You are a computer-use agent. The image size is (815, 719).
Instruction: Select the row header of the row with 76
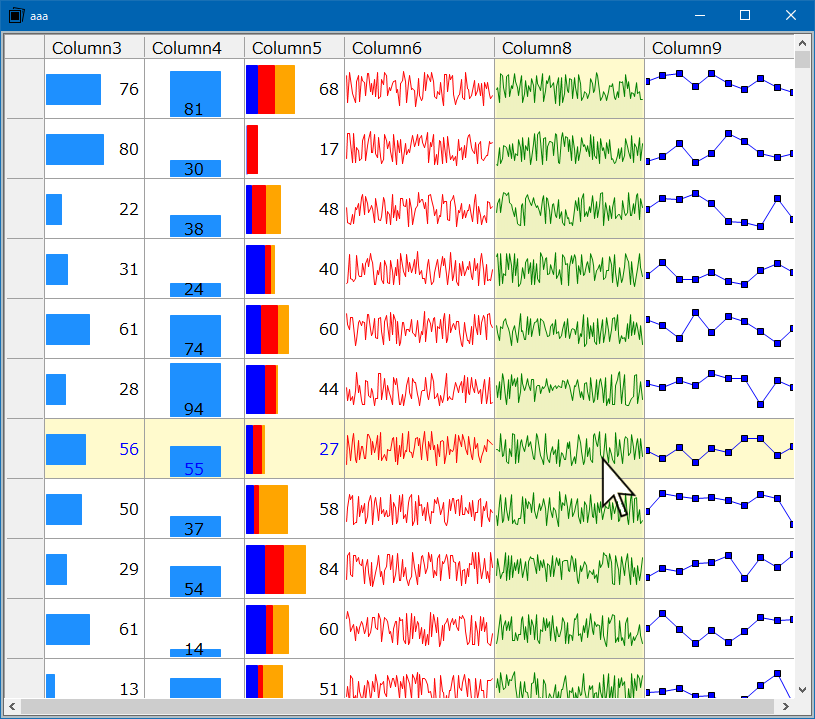(24, 89)
